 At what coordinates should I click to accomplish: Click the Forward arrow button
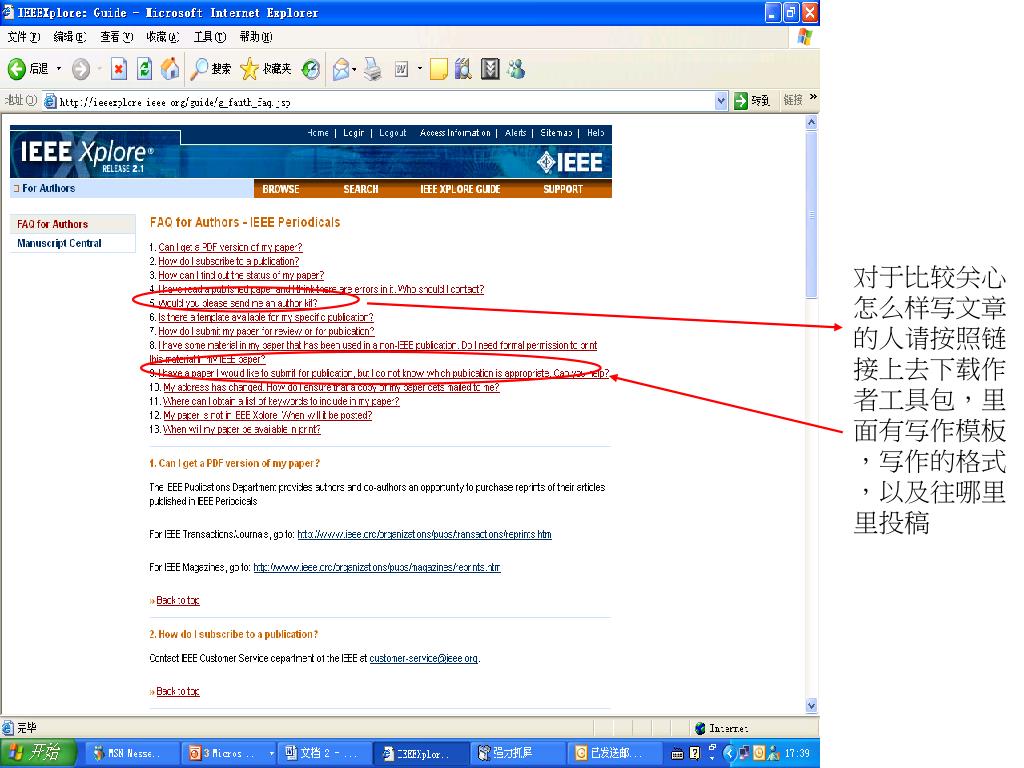(x=81, y=69)
